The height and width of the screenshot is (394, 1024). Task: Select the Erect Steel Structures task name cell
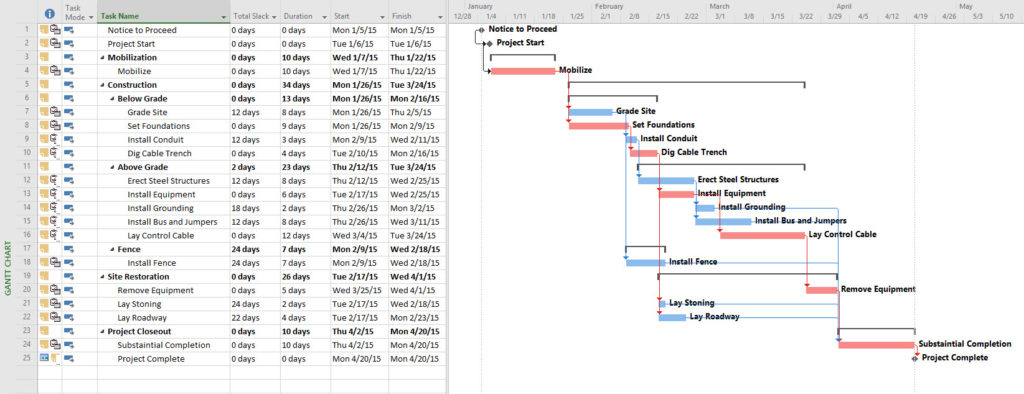(x=164, y=180)
